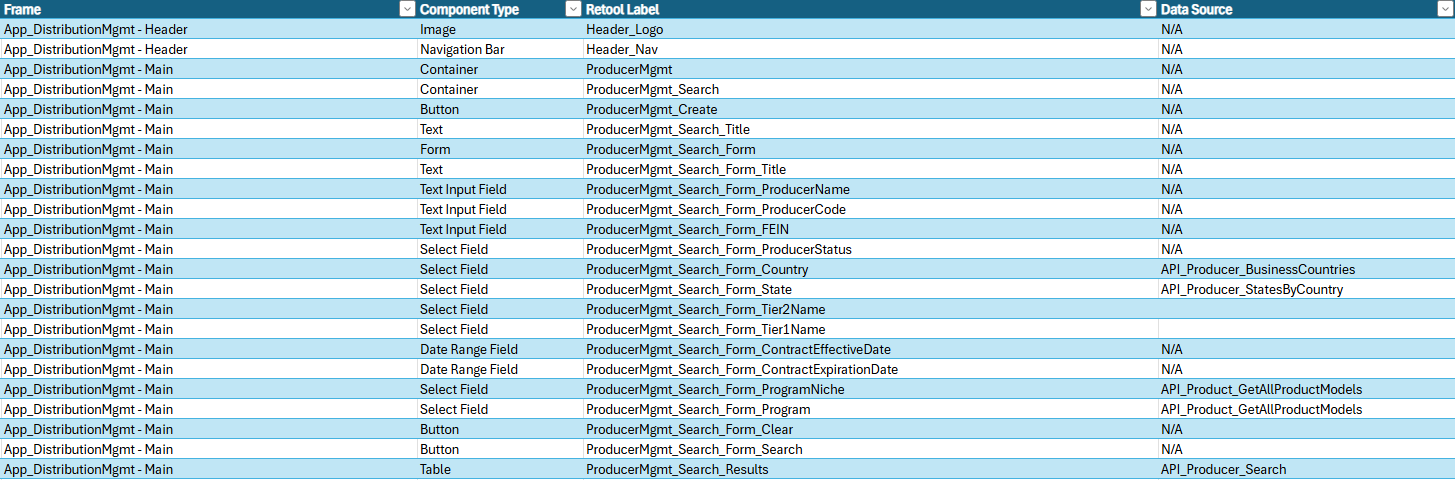1455x480 pixels.
Task: Select the Header_Nav label cell
Action: (870, 49)
